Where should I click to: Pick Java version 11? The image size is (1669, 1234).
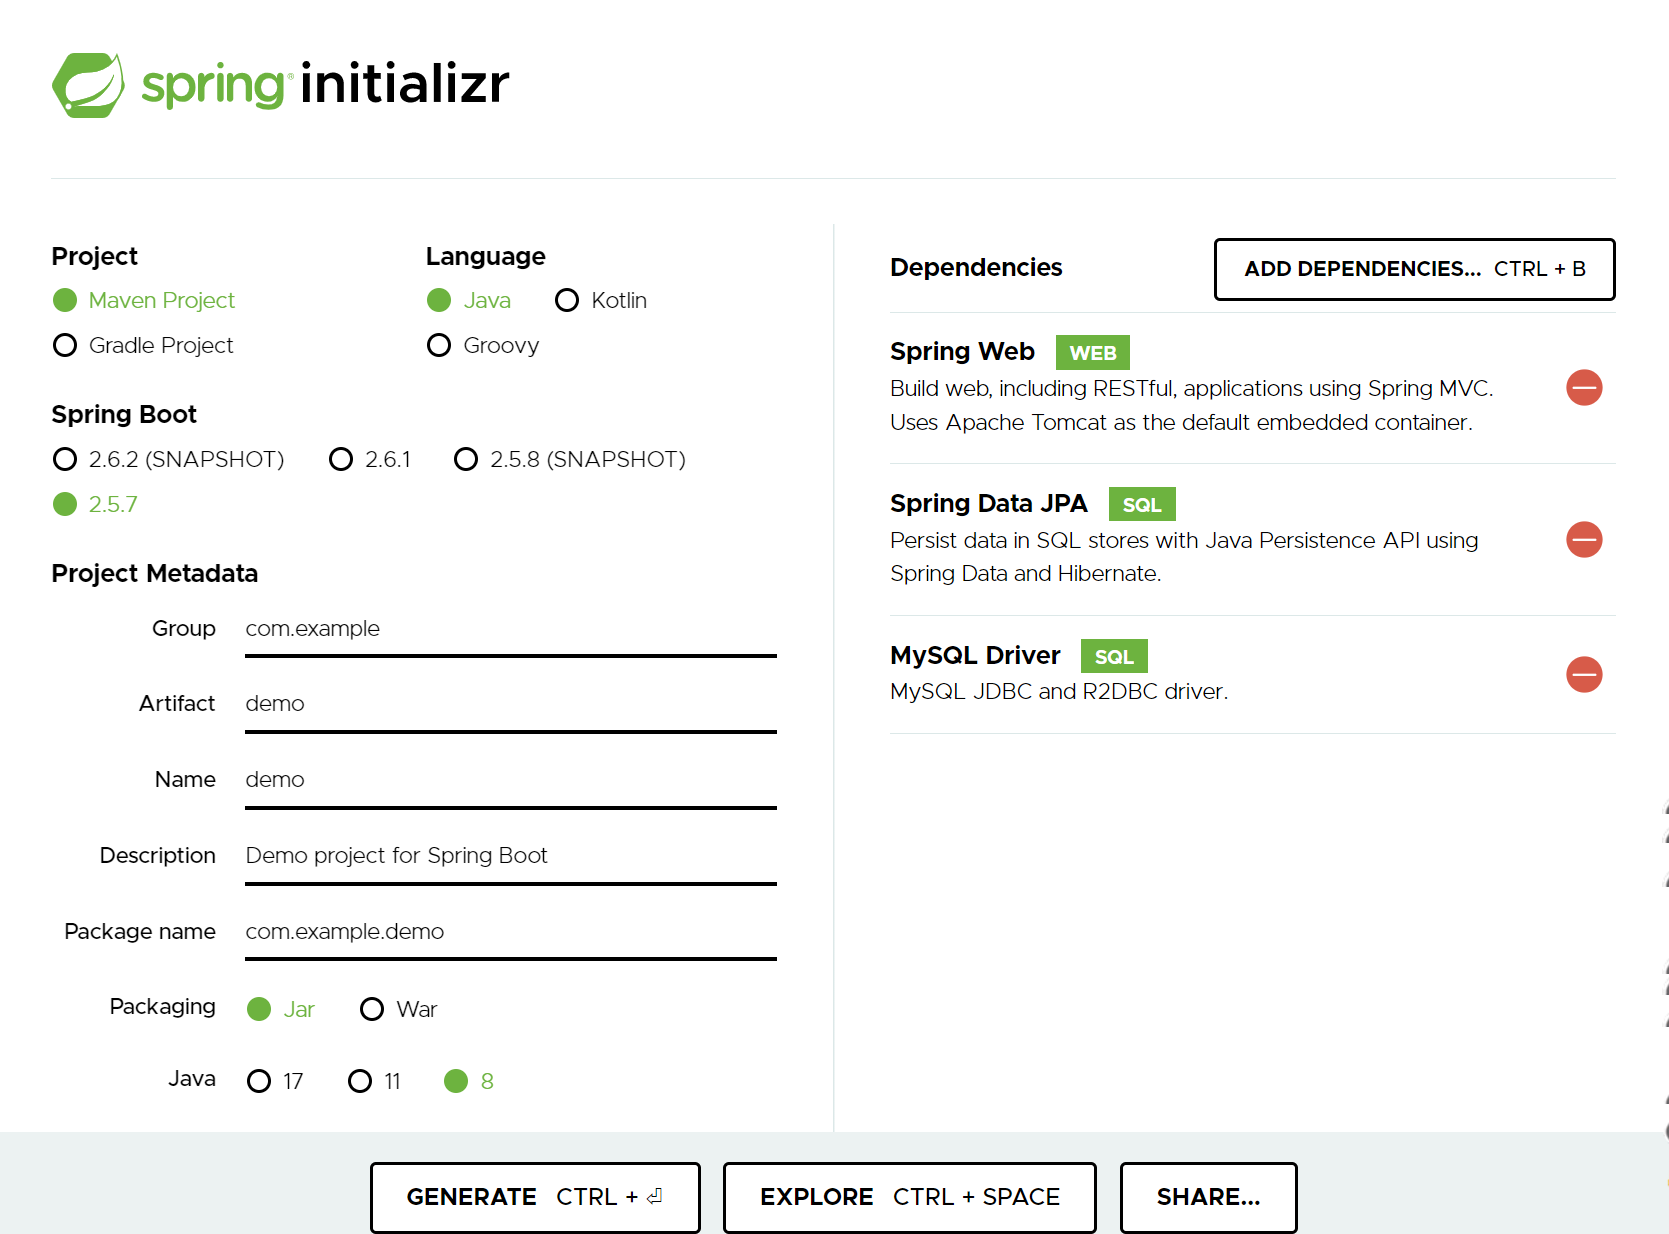(x=374, y=1081)
